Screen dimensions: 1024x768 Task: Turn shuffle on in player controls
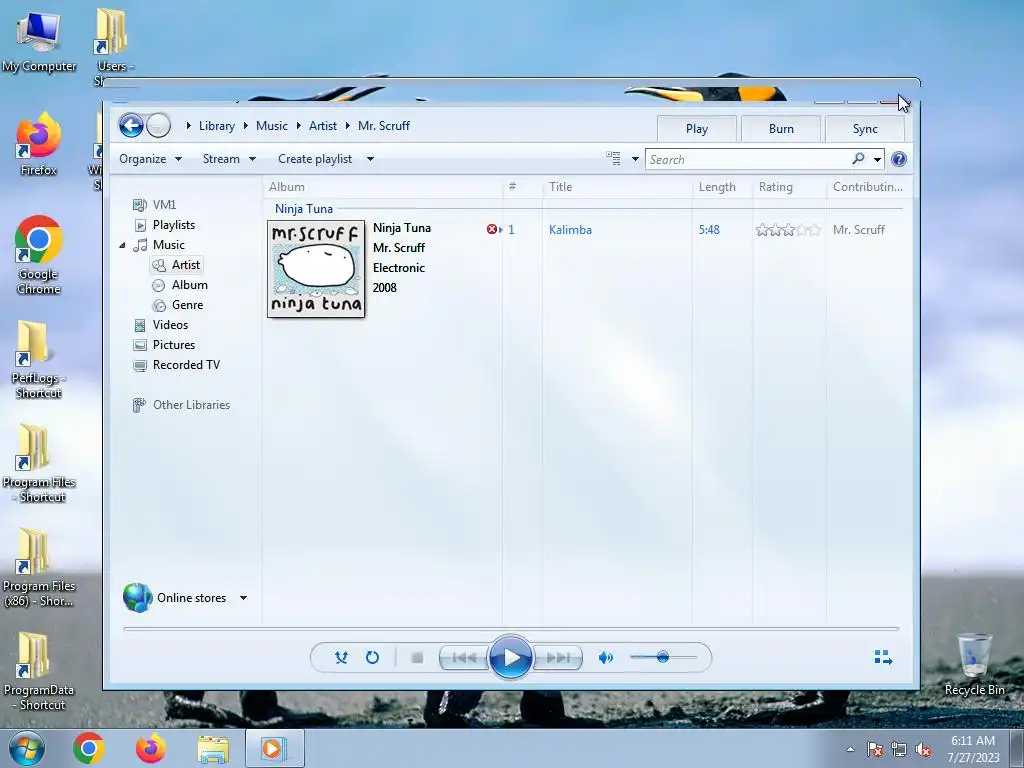click(x=341, y=658)
